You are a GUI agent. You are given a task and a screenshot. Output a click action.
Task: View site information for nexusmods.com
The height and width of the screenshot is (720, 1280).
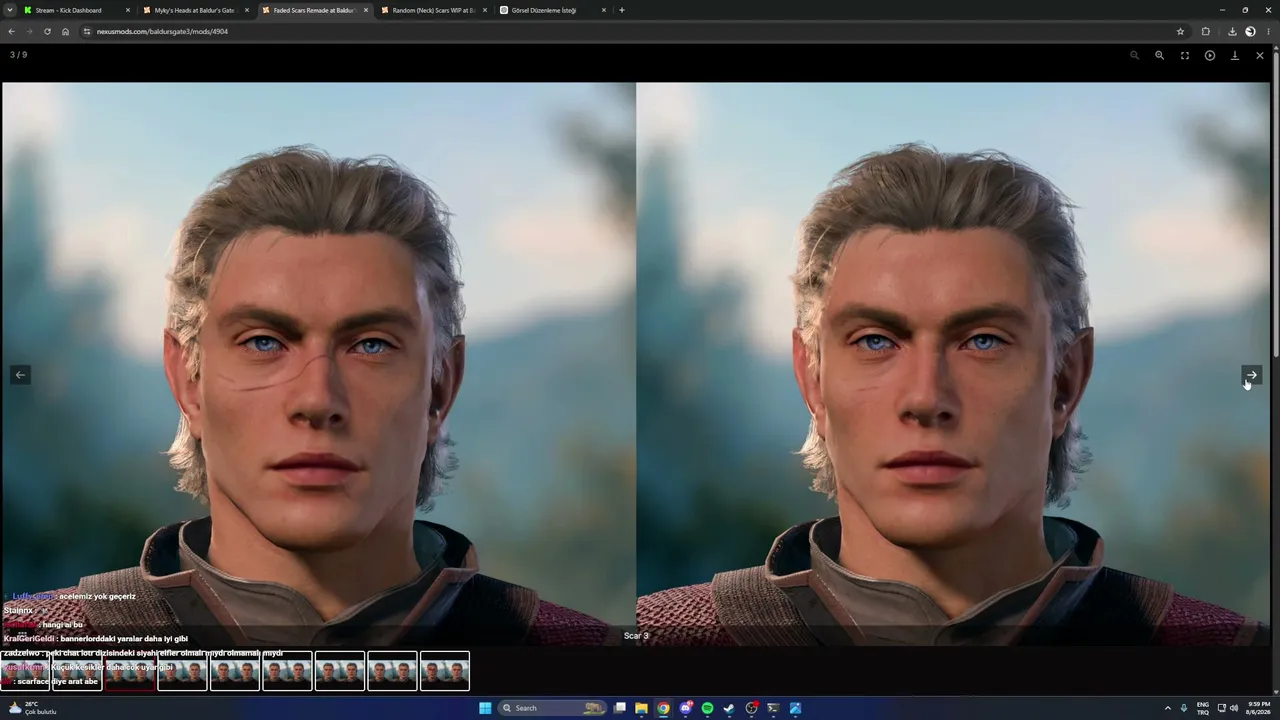pyautogui.click(x=87, y=31)
